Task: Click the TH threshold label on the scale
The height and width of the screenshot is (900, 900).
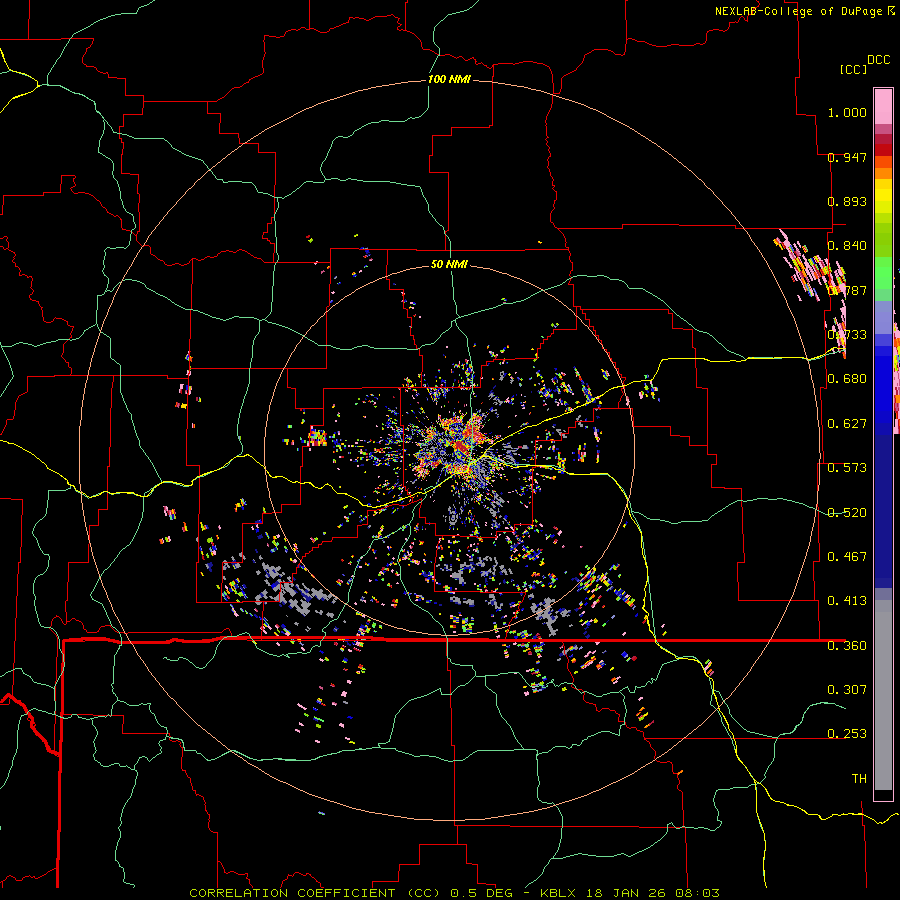Action: (859, 779)
